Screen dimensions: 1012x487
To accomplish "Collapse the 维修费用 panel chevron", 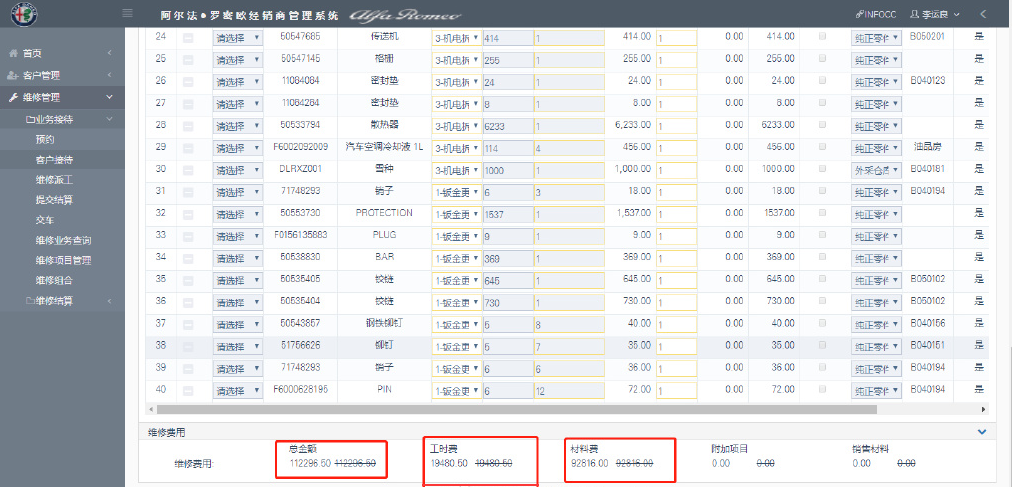I will pyautogui.click(x=982, y=432).
